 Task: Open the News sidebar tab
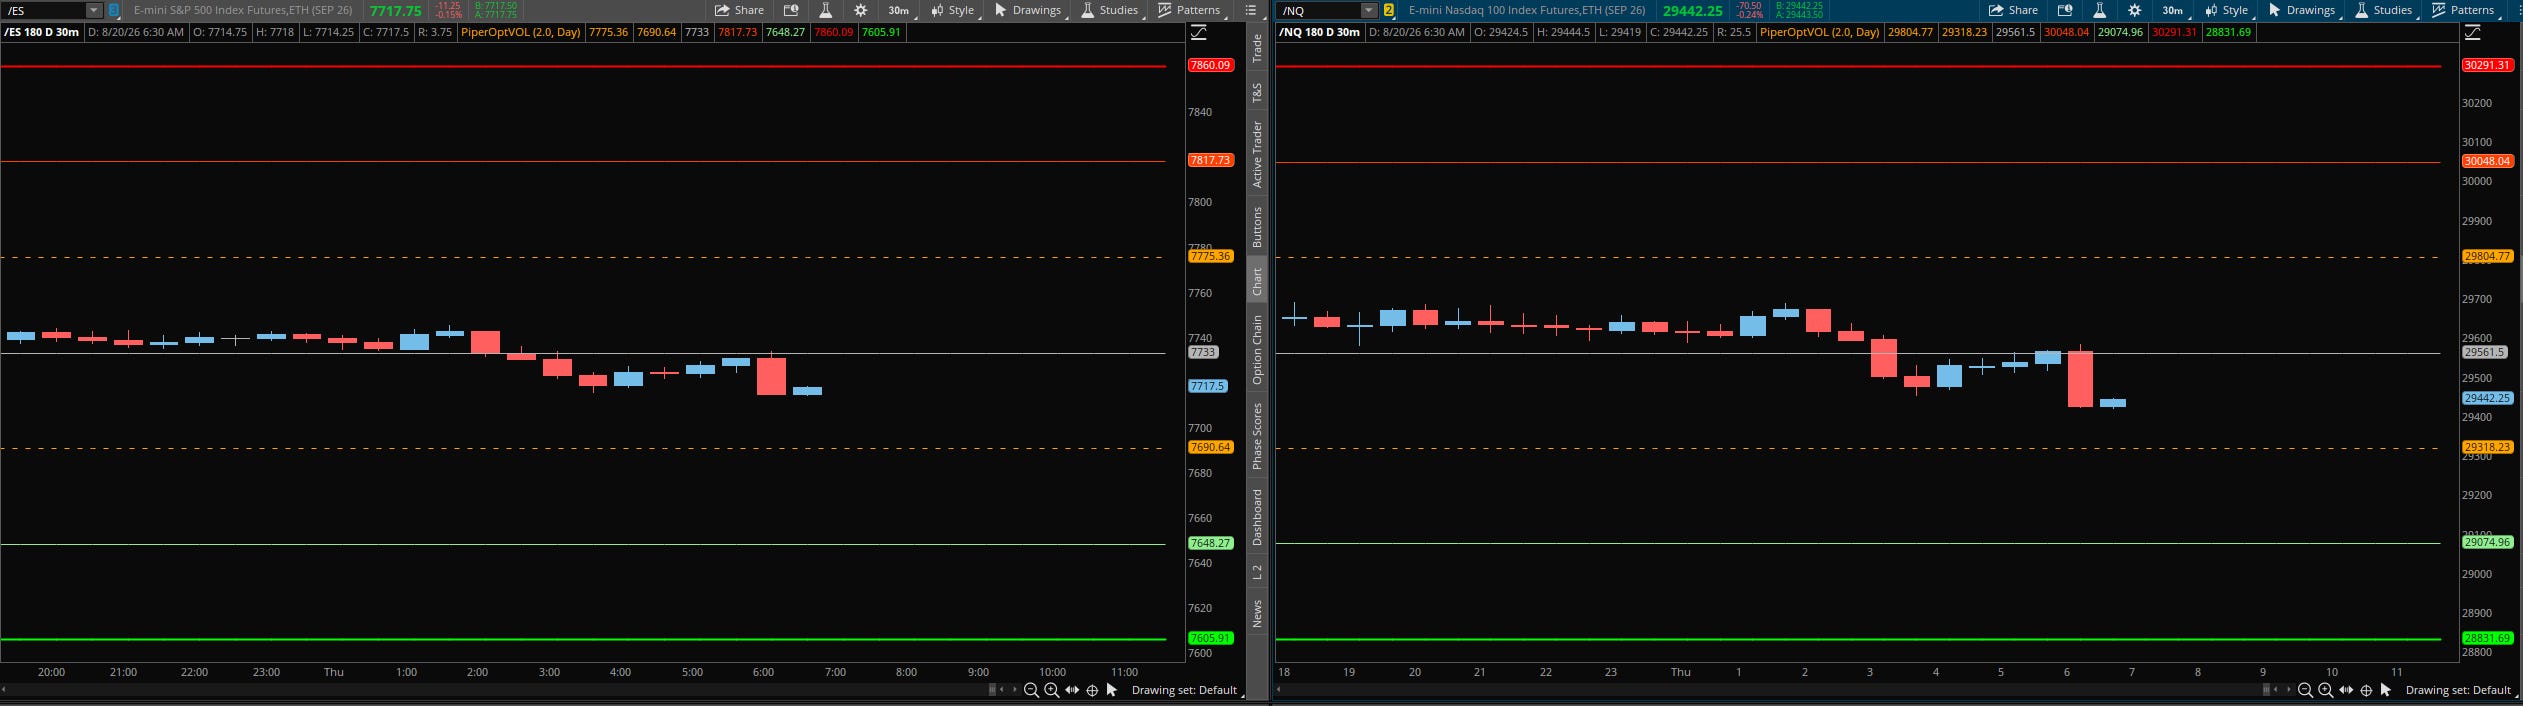point(1257,614)
